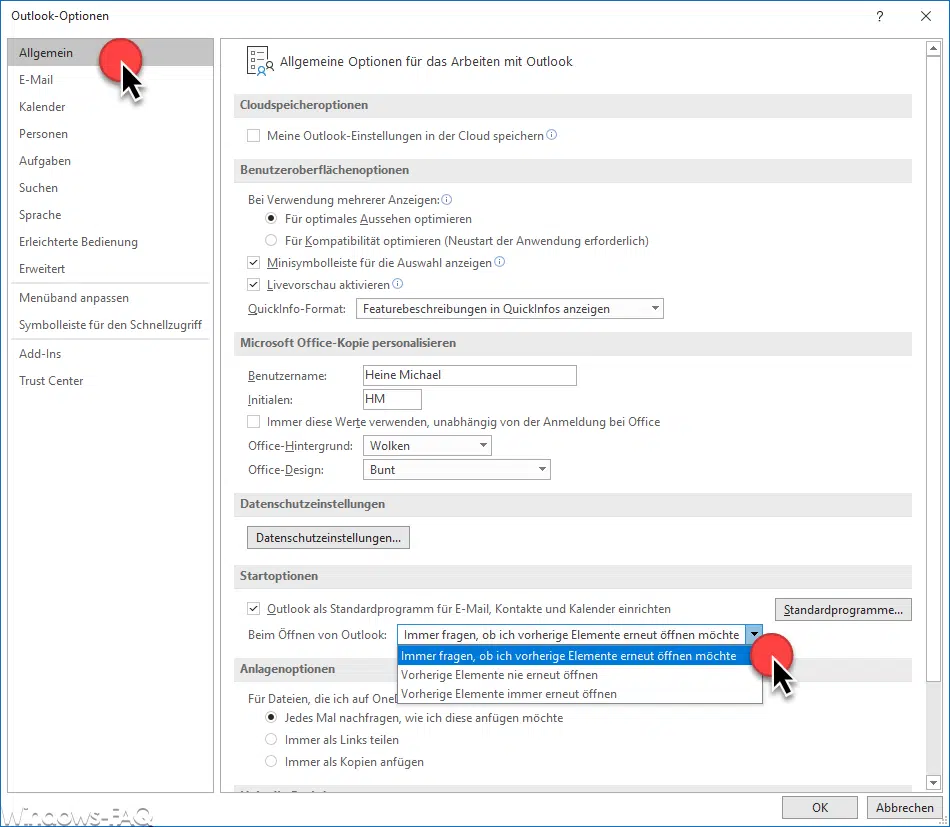Click the info icon beside cloud settings checkbox
Screen dimensions: 950x827
coord(551,135)
